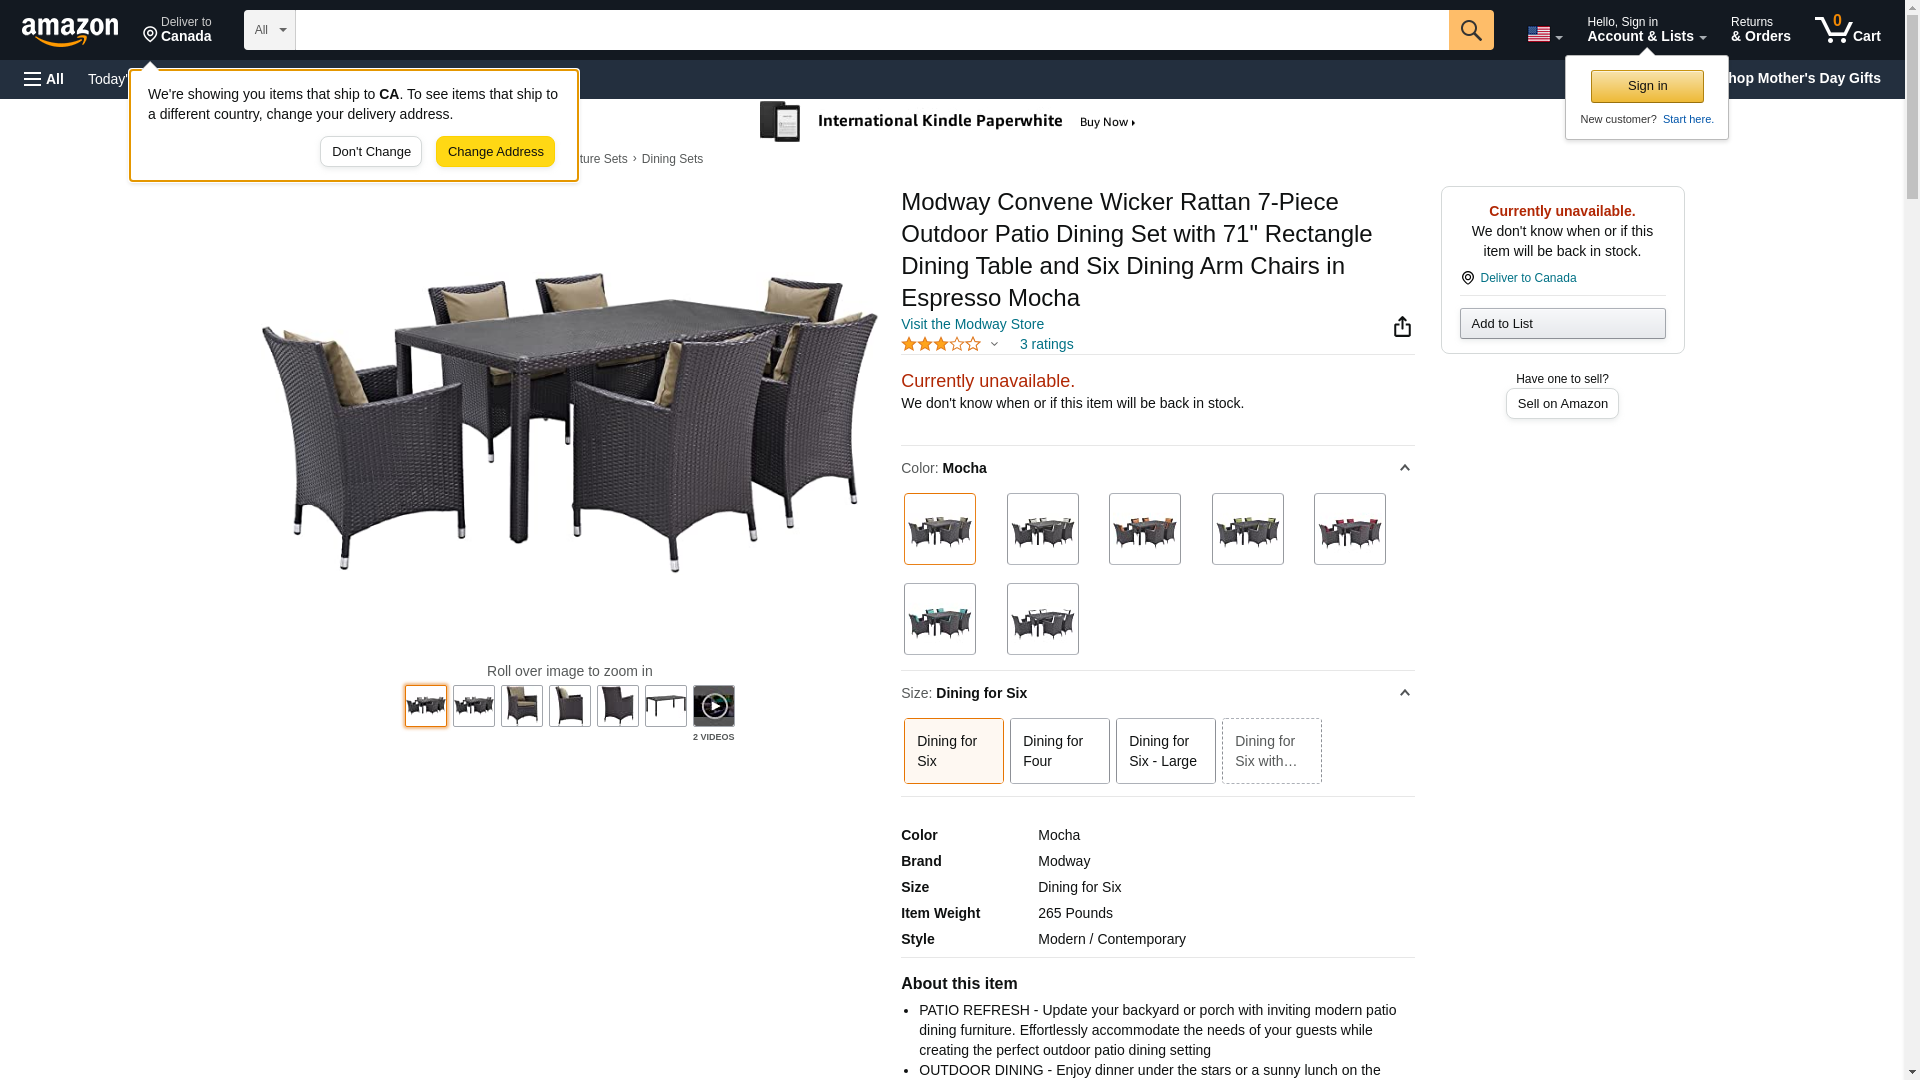
Task: Click the Amazon logo
Action: [x=70, y=31]
